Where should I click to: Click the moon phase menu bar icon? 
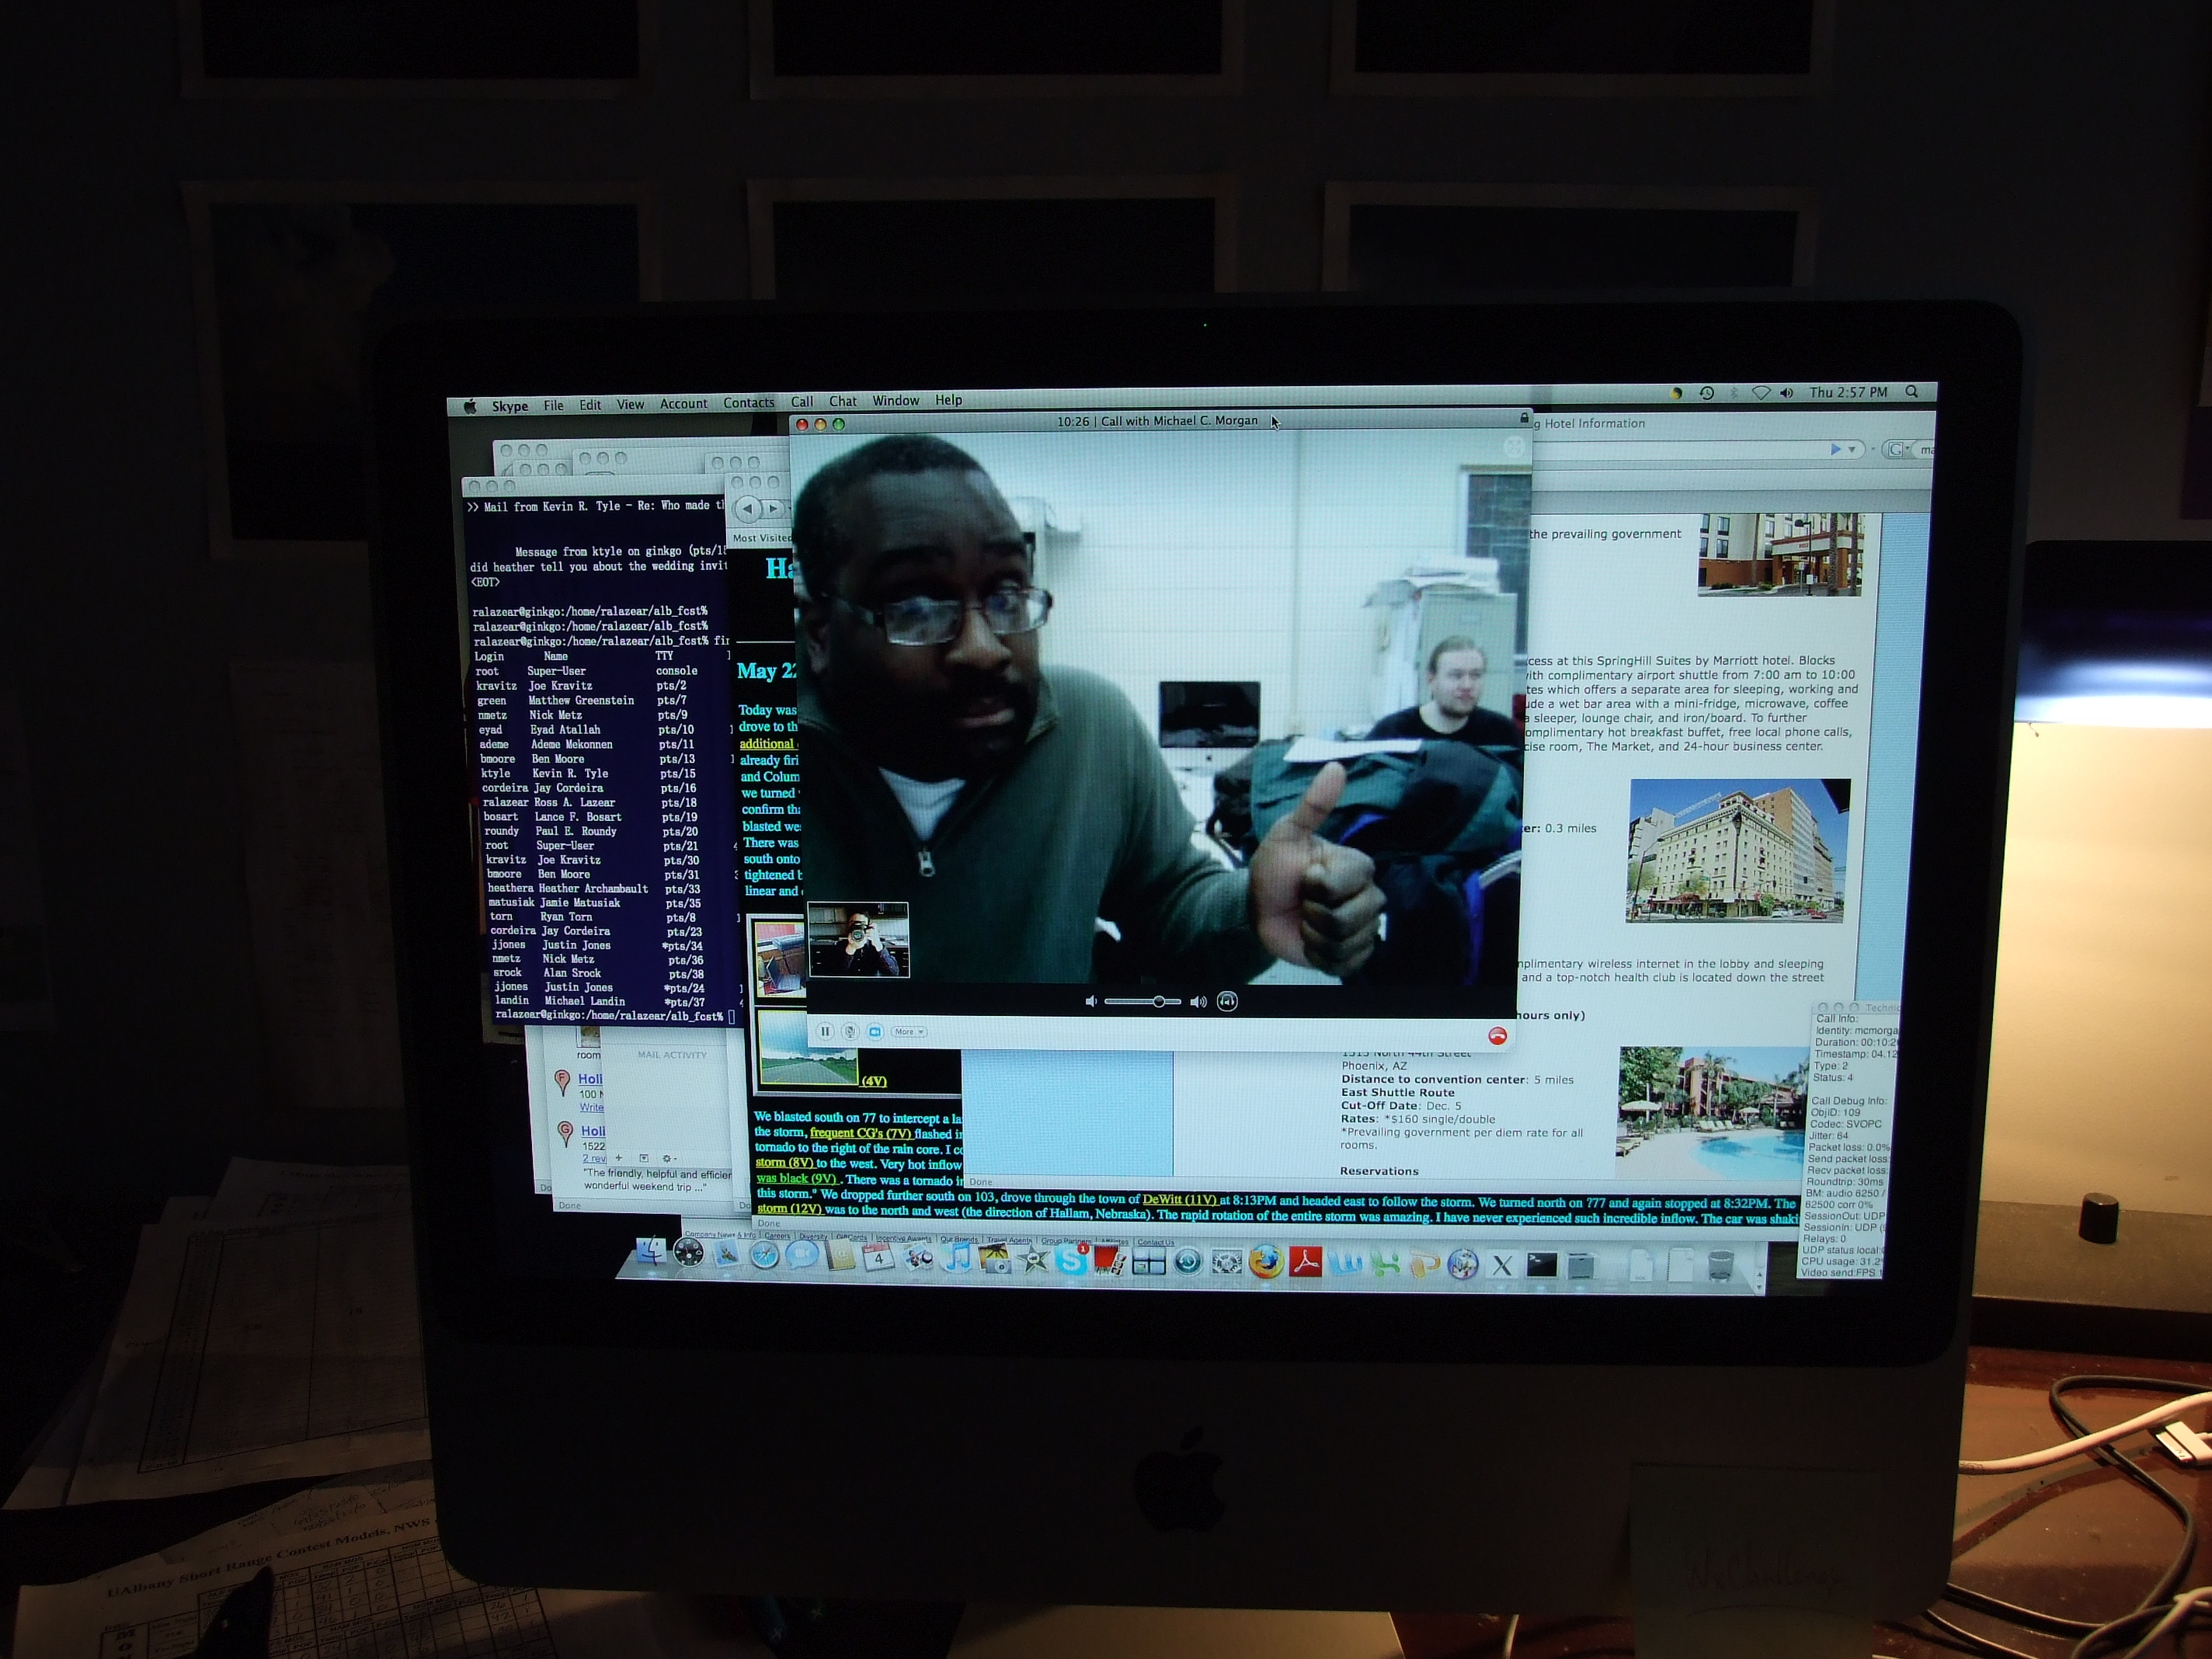pyautogui.click(x=1677, y=393)
